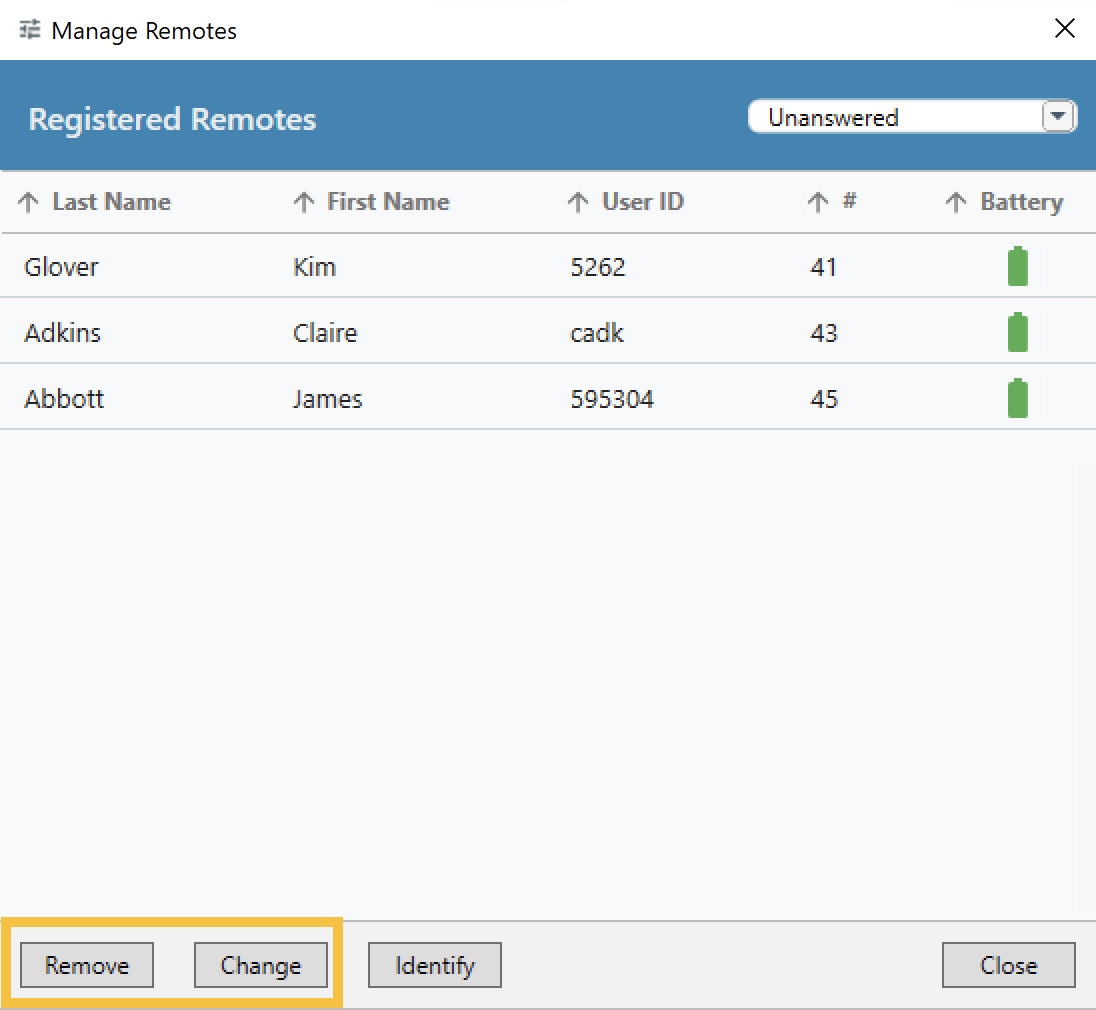Click the sort arrow beside Last Name
Viewport: 1096px width, 1010px height.
[29, 203]
